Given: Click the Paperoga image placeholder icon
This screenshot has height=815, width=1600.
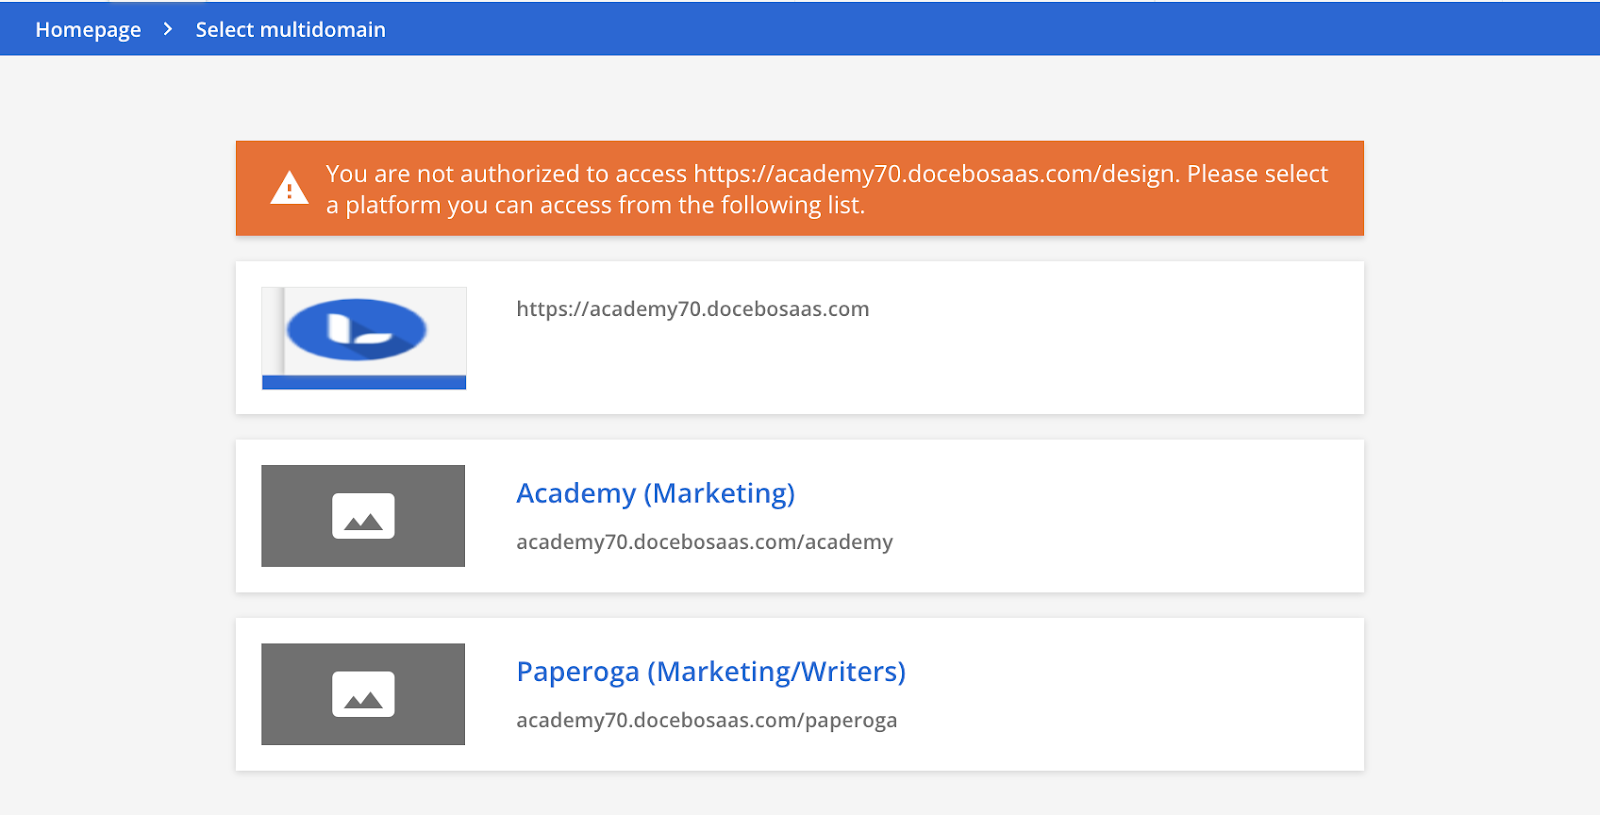Looking at the screenshot, I should 363,694.
